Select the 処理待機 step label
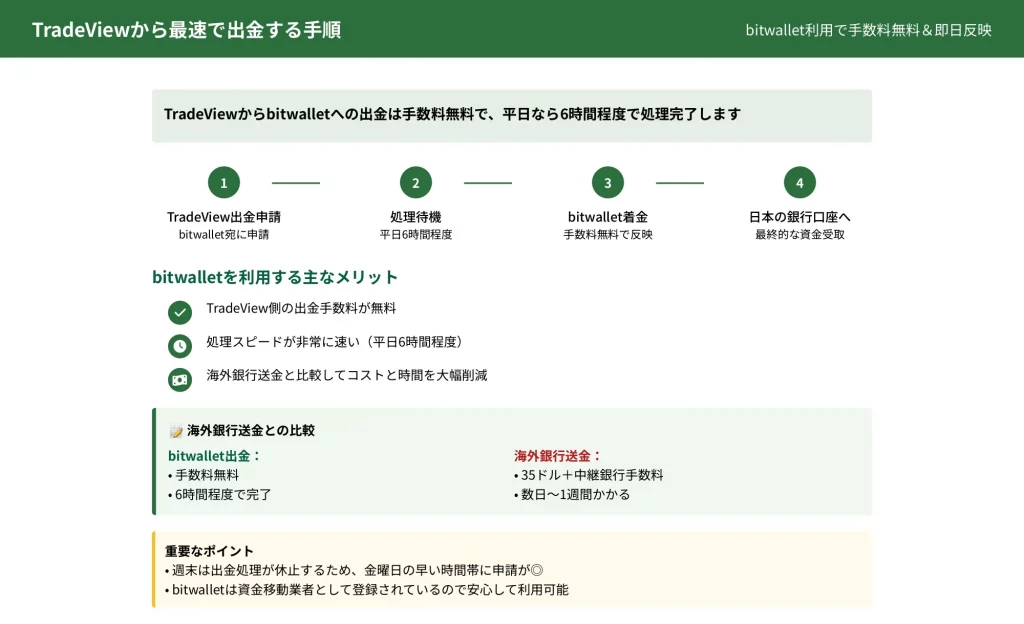The height and width of the screenshot is (624, 1024). [x=416, y=216]
